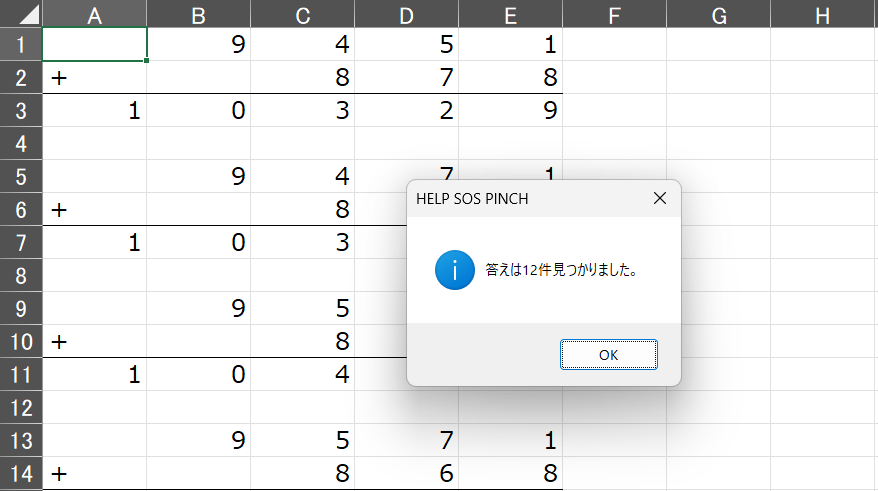
Task: Click the blue information icon
Action: click(455, 270)
